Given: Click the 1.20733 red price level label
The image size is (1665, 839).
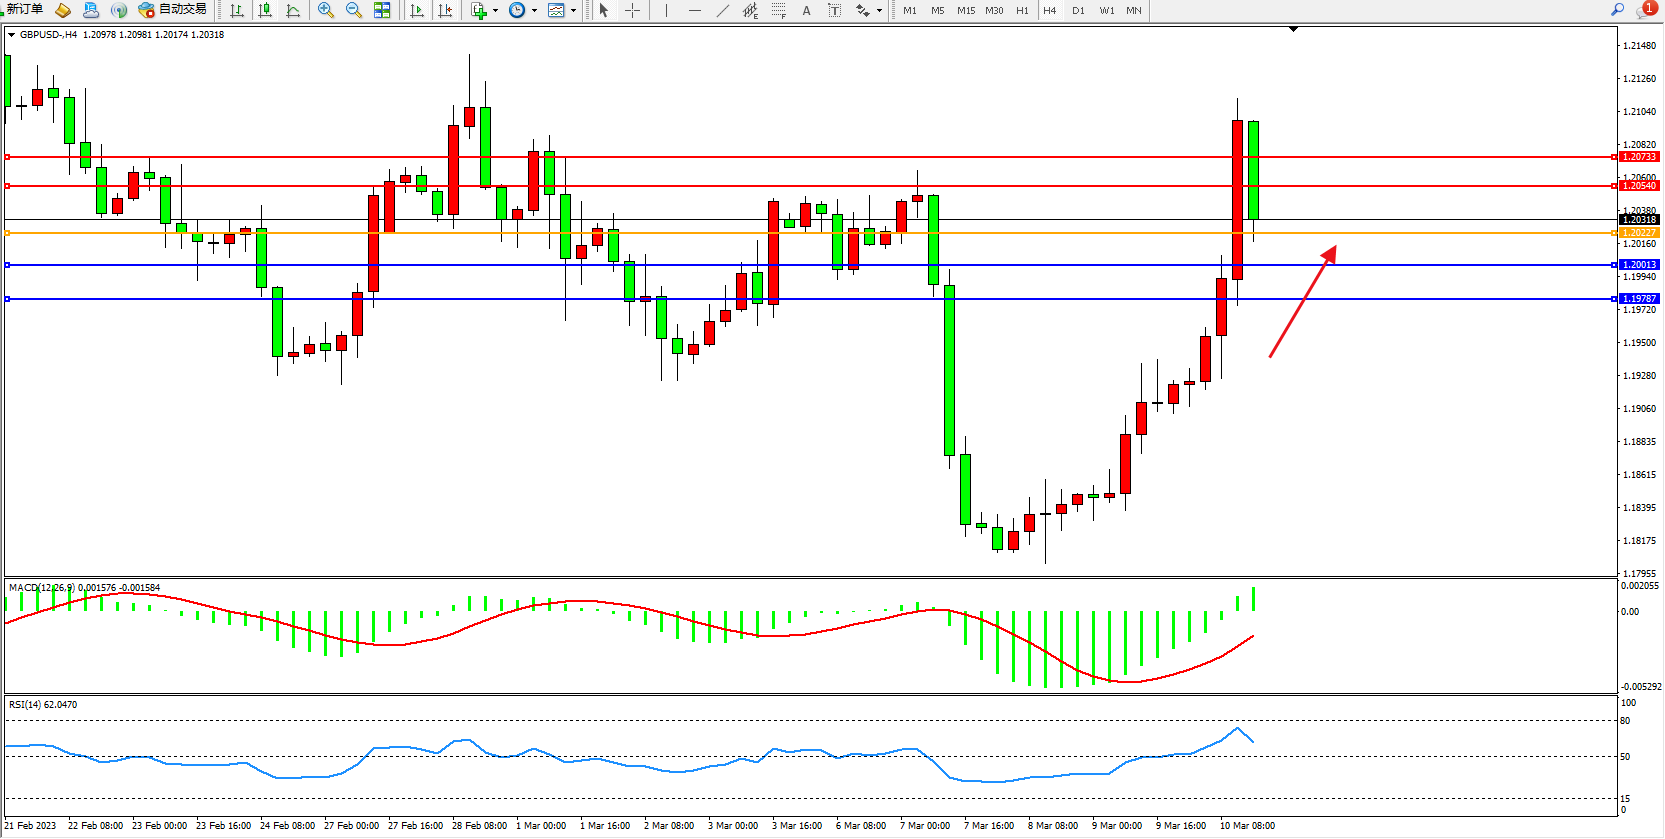Looking at the screenshot, I should [1639, 157].
